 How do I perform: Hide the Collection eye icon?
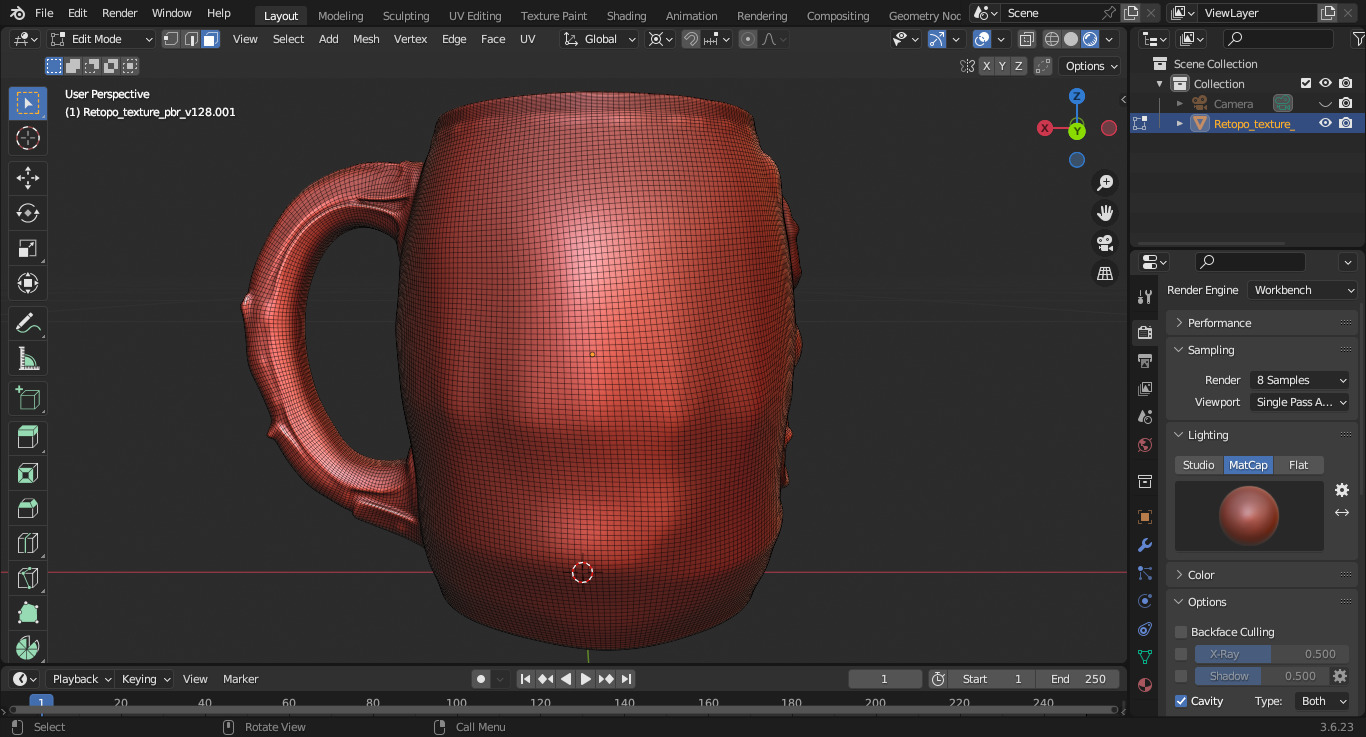click(x=1325, y=84)
